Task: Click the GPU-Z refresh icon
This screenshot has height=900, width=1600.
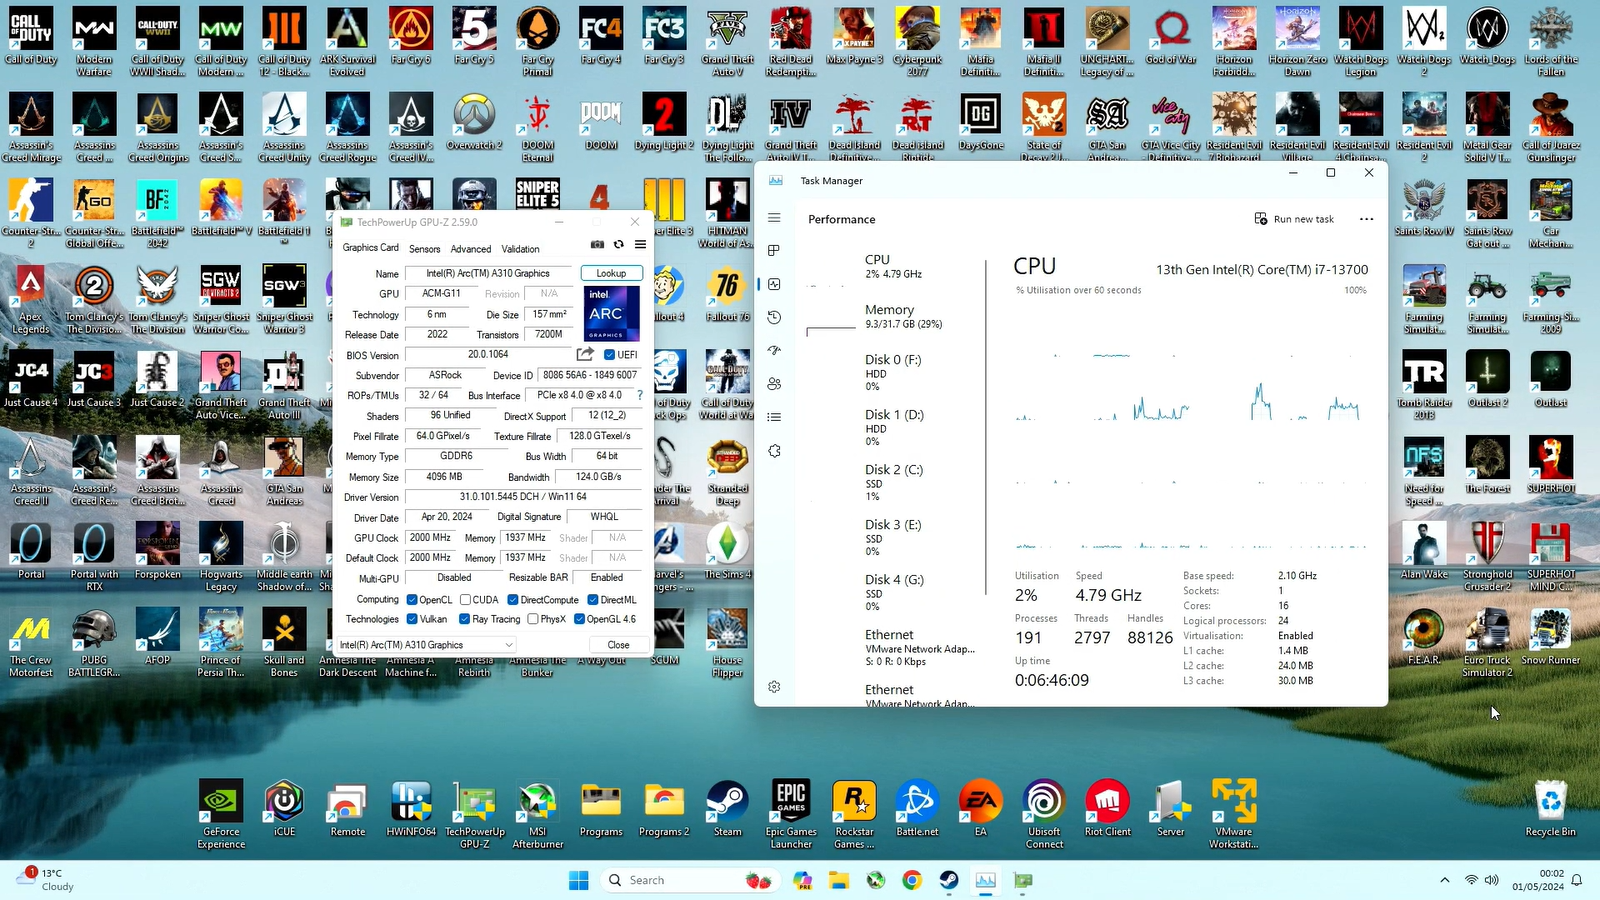Action: [x=619, y=244]
